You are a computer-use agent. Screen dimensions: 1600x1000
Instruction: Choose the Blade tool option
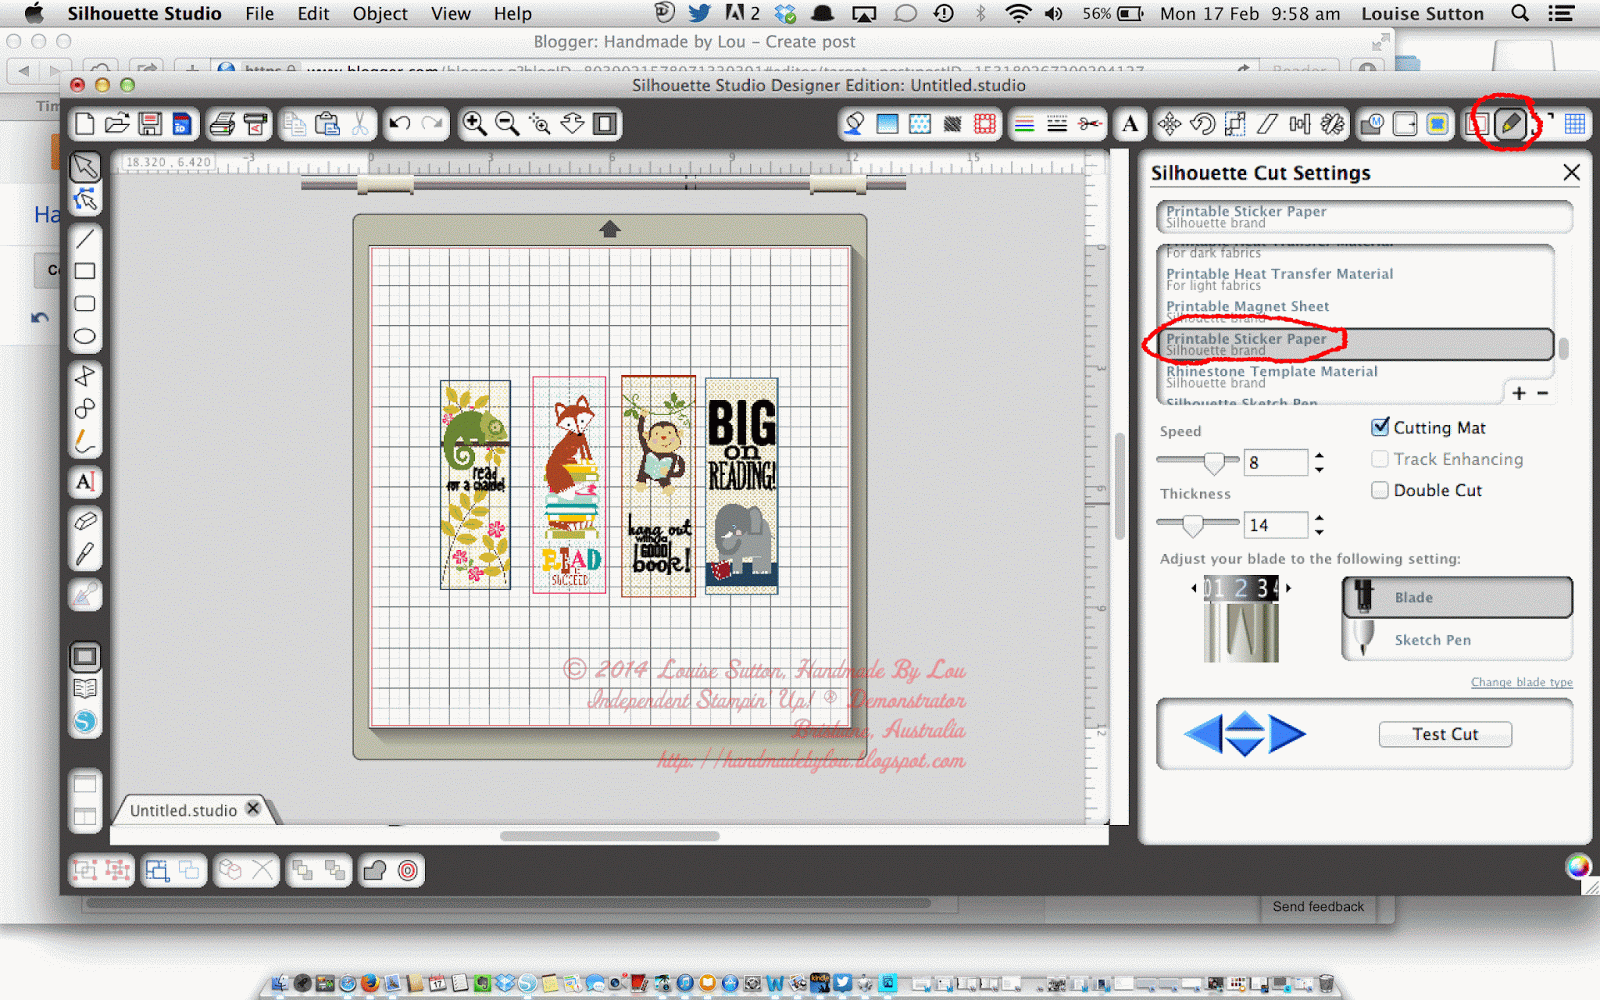pos(1457,597)
